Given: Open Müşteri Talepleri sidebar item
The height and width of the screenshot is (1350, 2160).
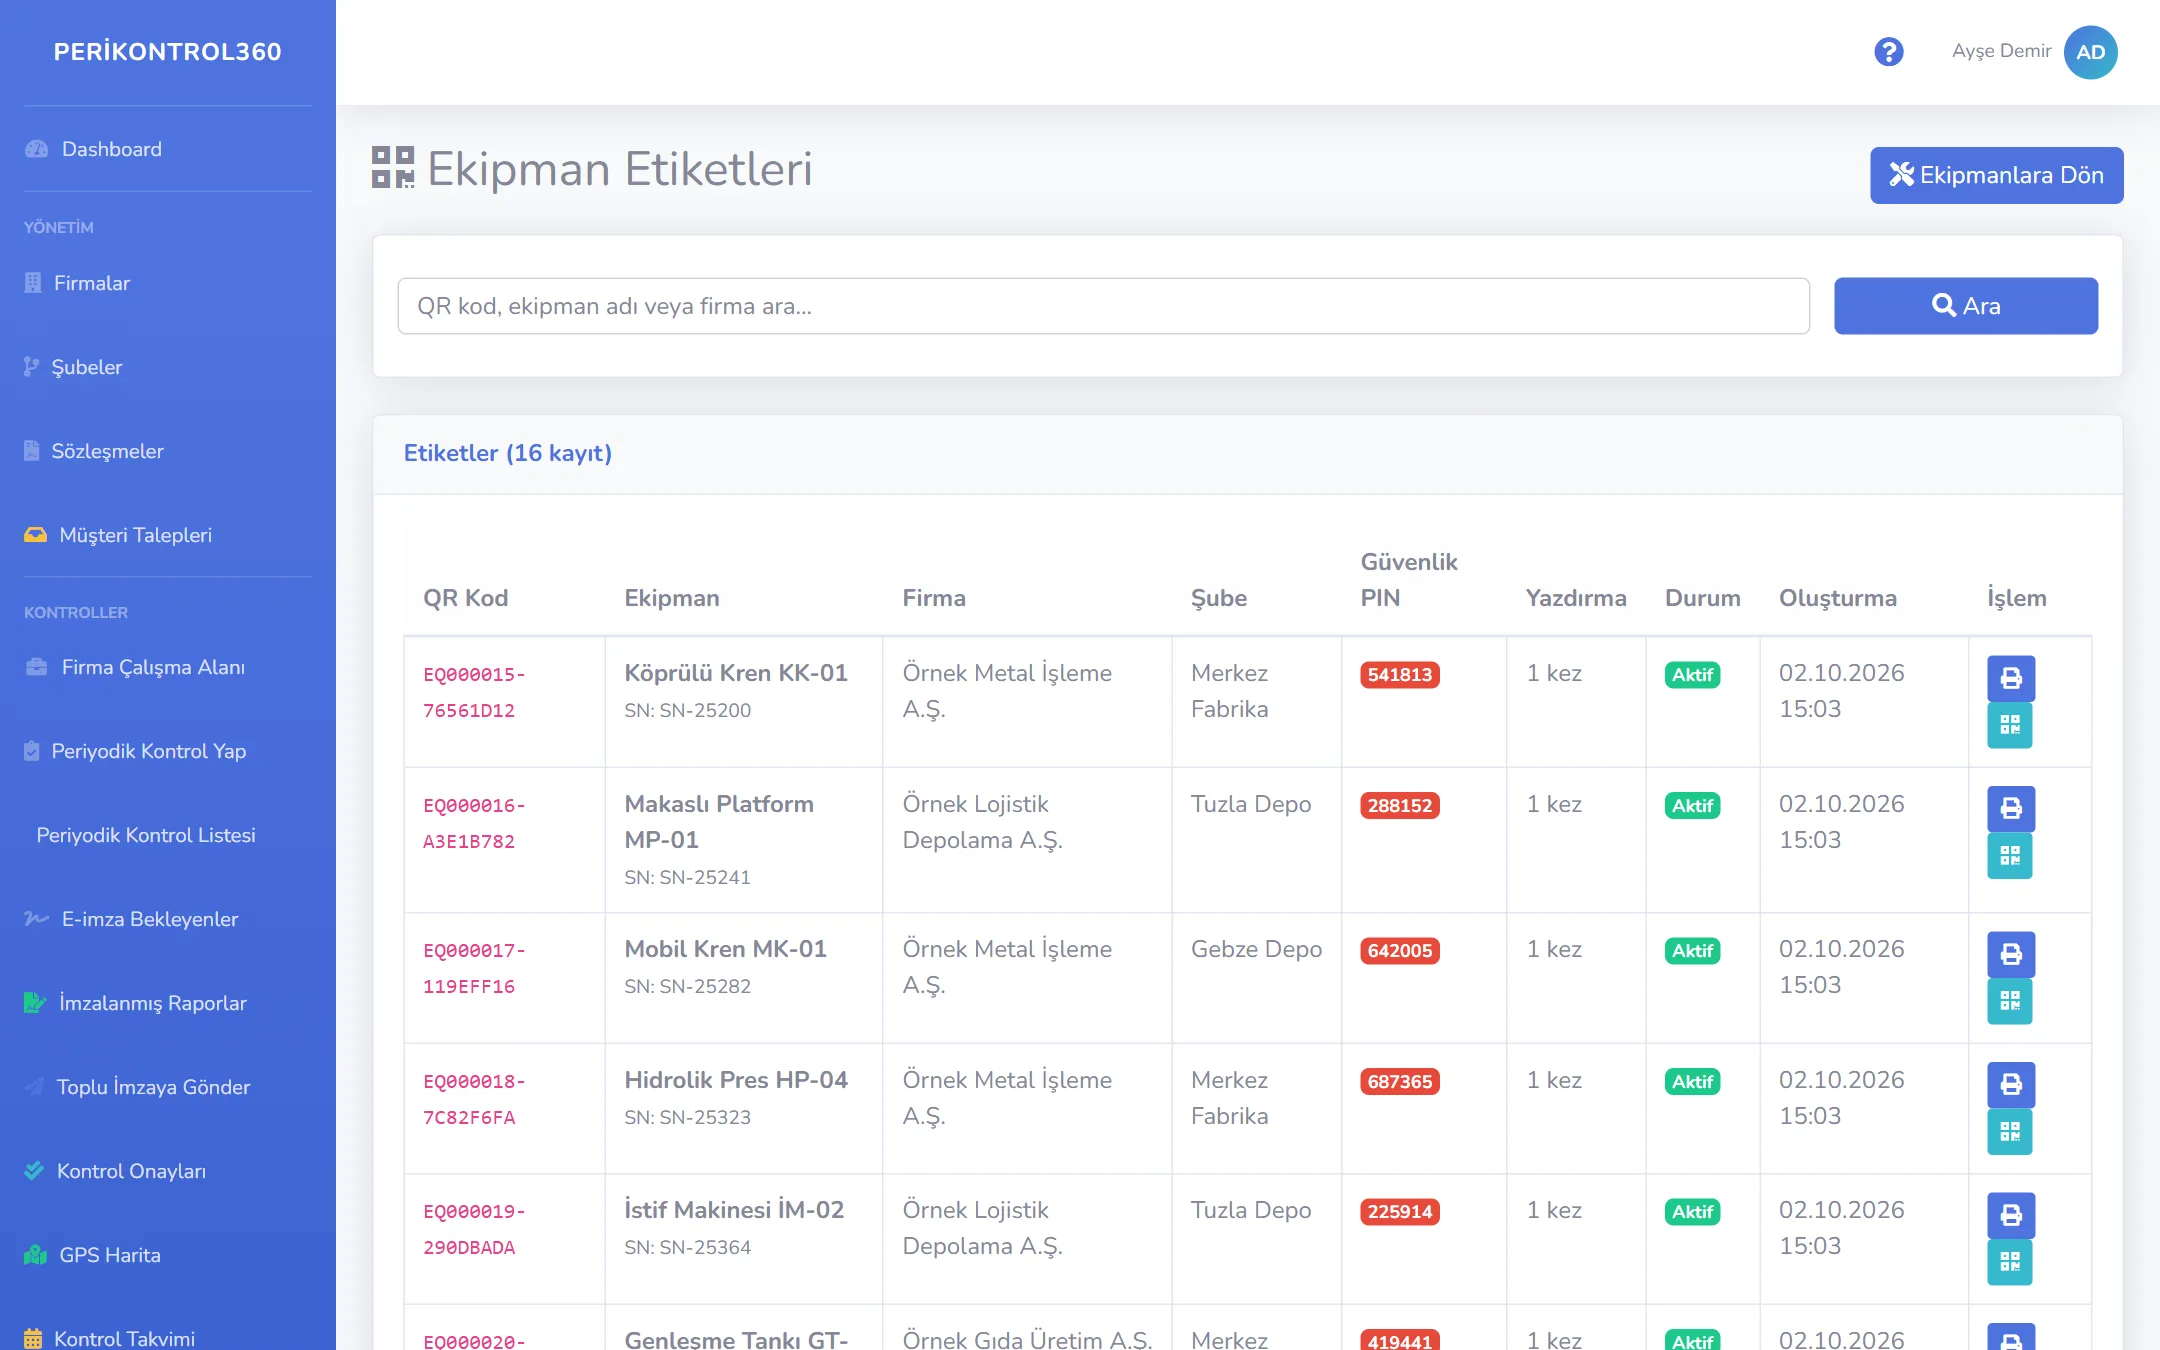Looking at the screenshot, I should (167, 535).
